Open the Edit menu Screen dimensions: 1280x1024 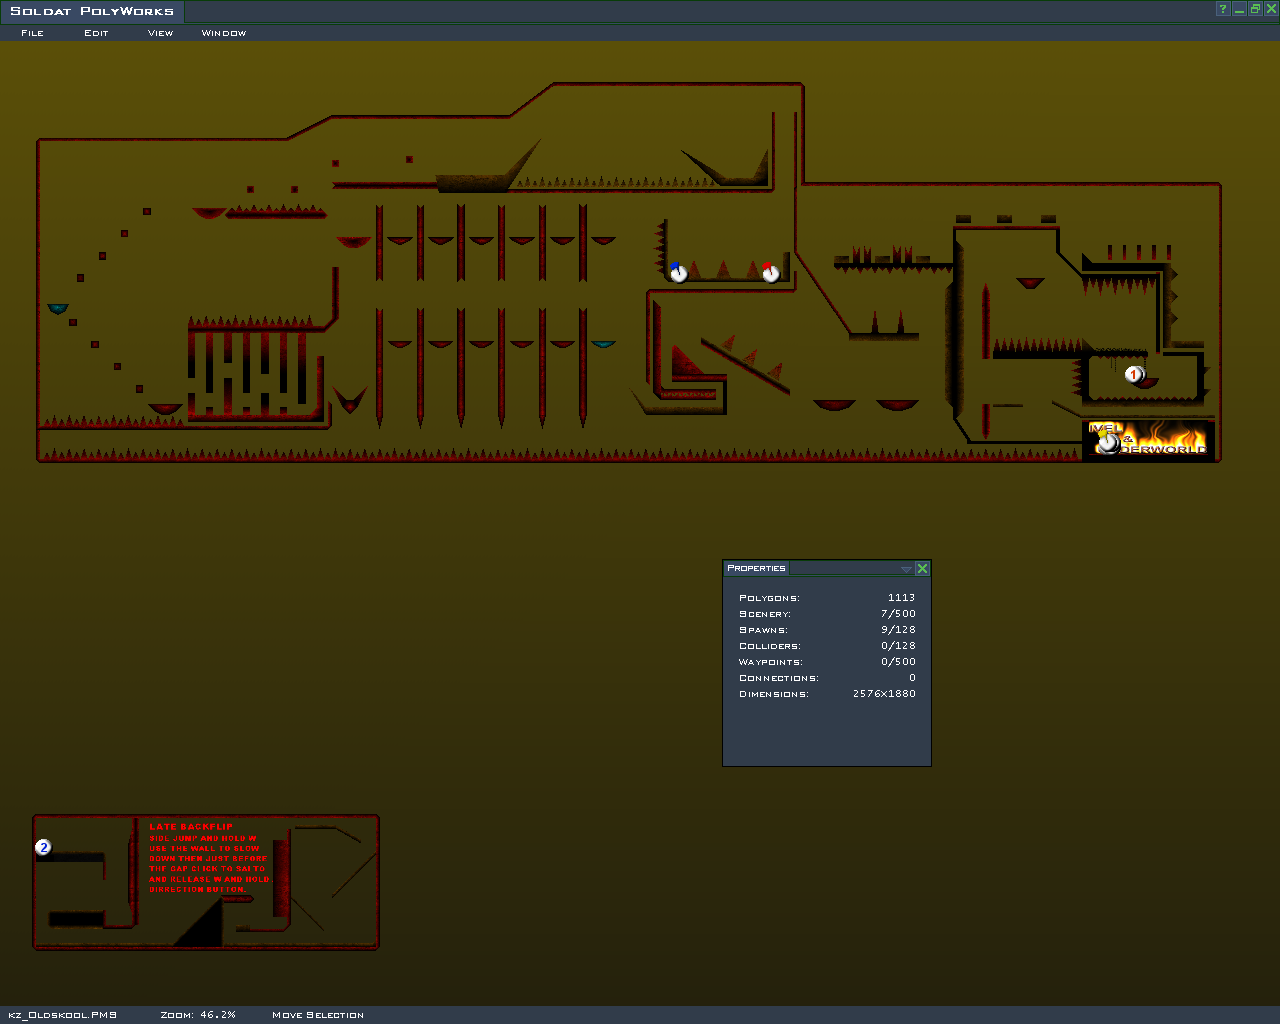(96, 33)
